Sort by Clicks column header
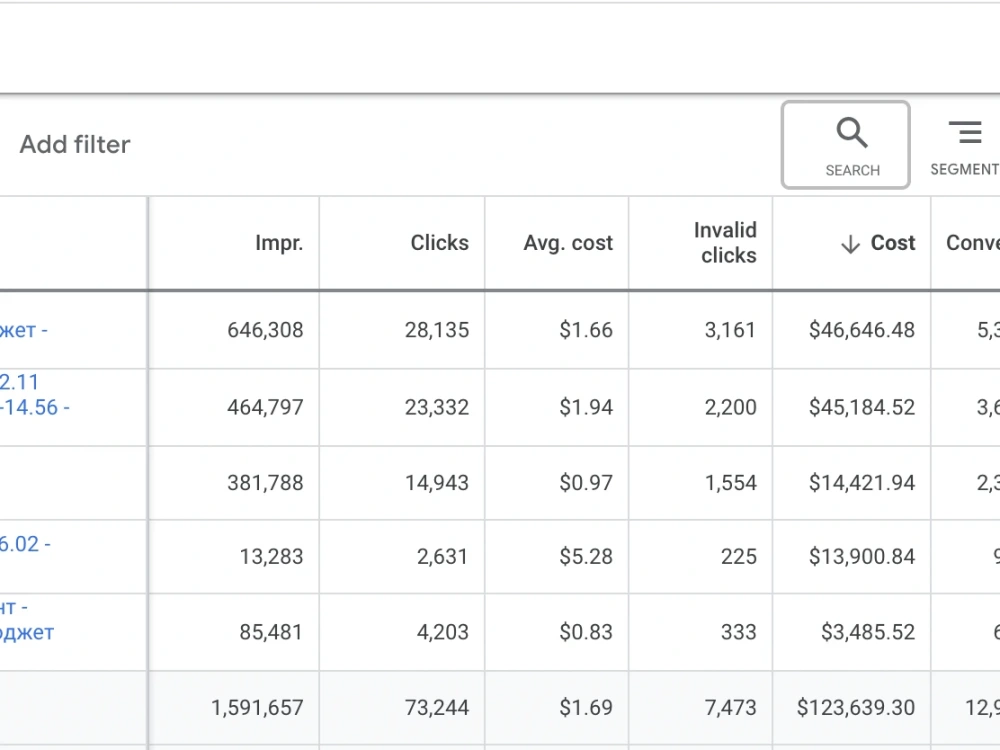Screen dimensions: 1000x750 [439, 243]
